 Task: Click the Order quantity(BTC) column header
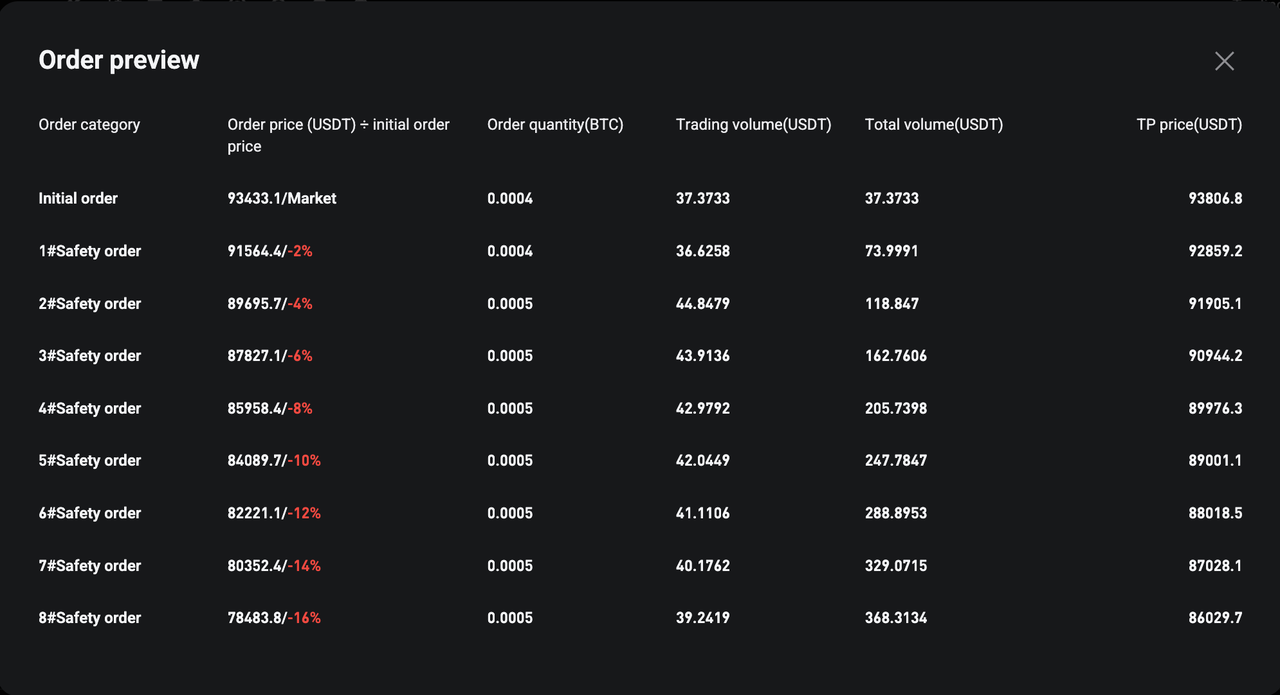[555, 125]
